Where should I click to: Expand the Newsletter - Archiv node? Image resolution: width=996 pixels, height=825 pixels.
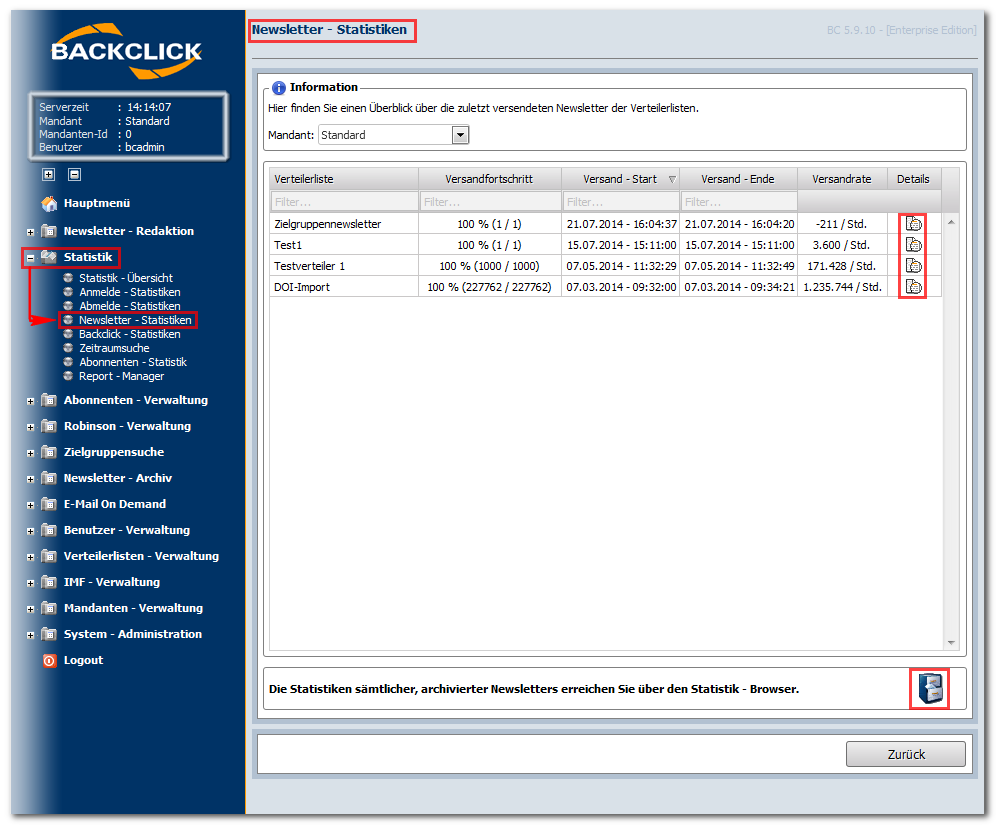pos(30,479)
